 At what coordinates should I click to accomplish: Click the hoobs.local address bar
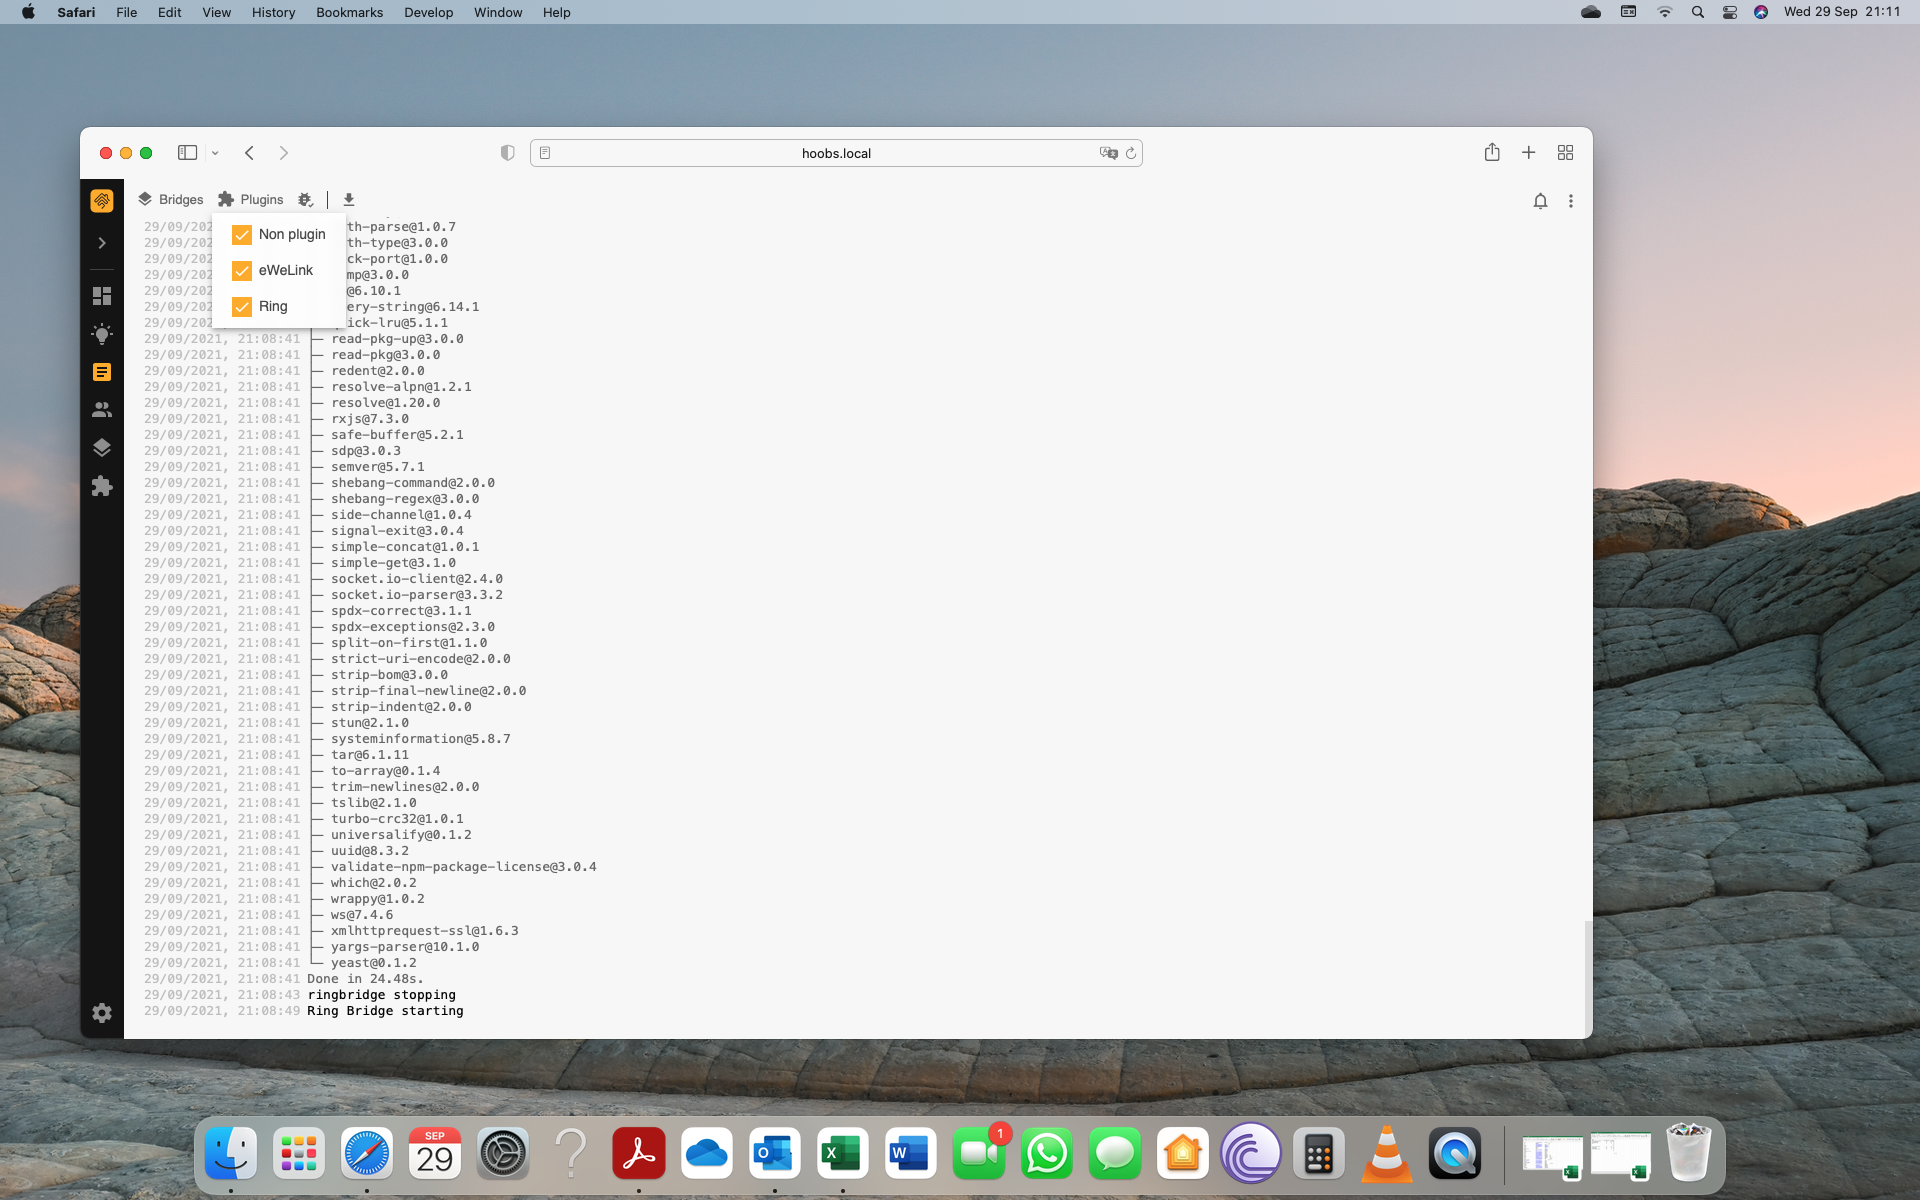pos(836,152)
